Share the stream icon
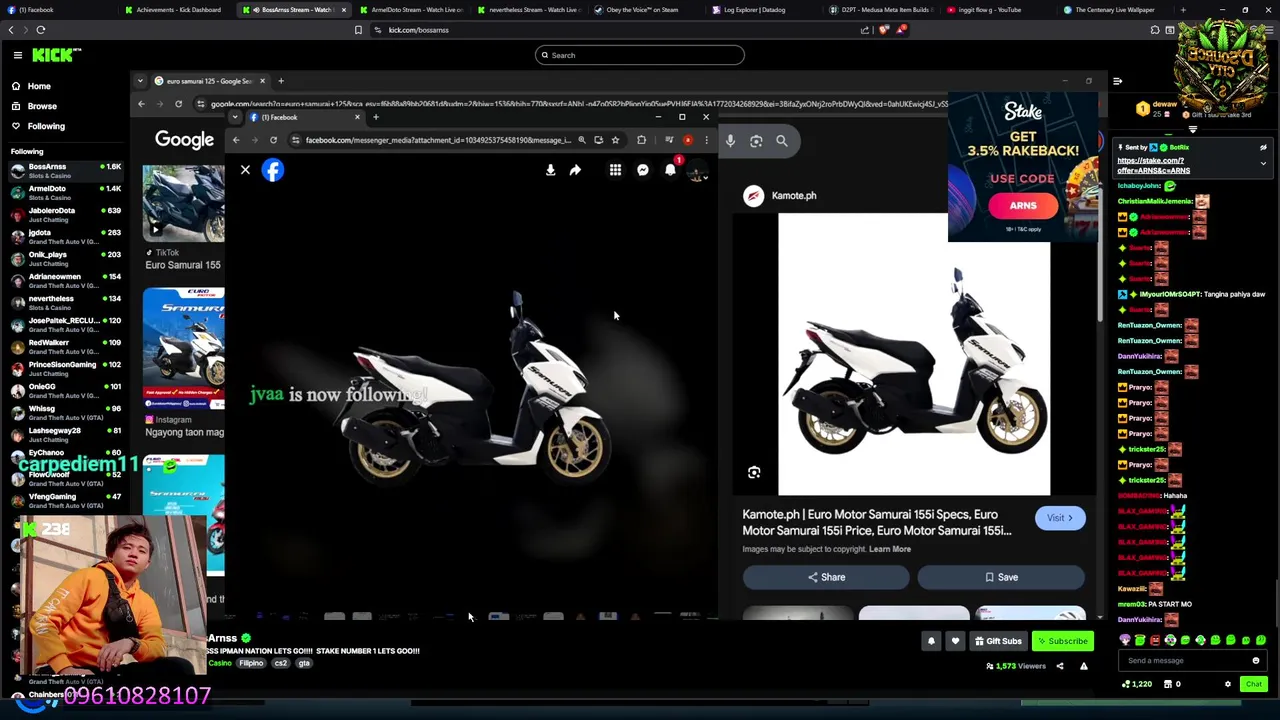This screenshot has height=720, width=1280. click(1060, 666)
